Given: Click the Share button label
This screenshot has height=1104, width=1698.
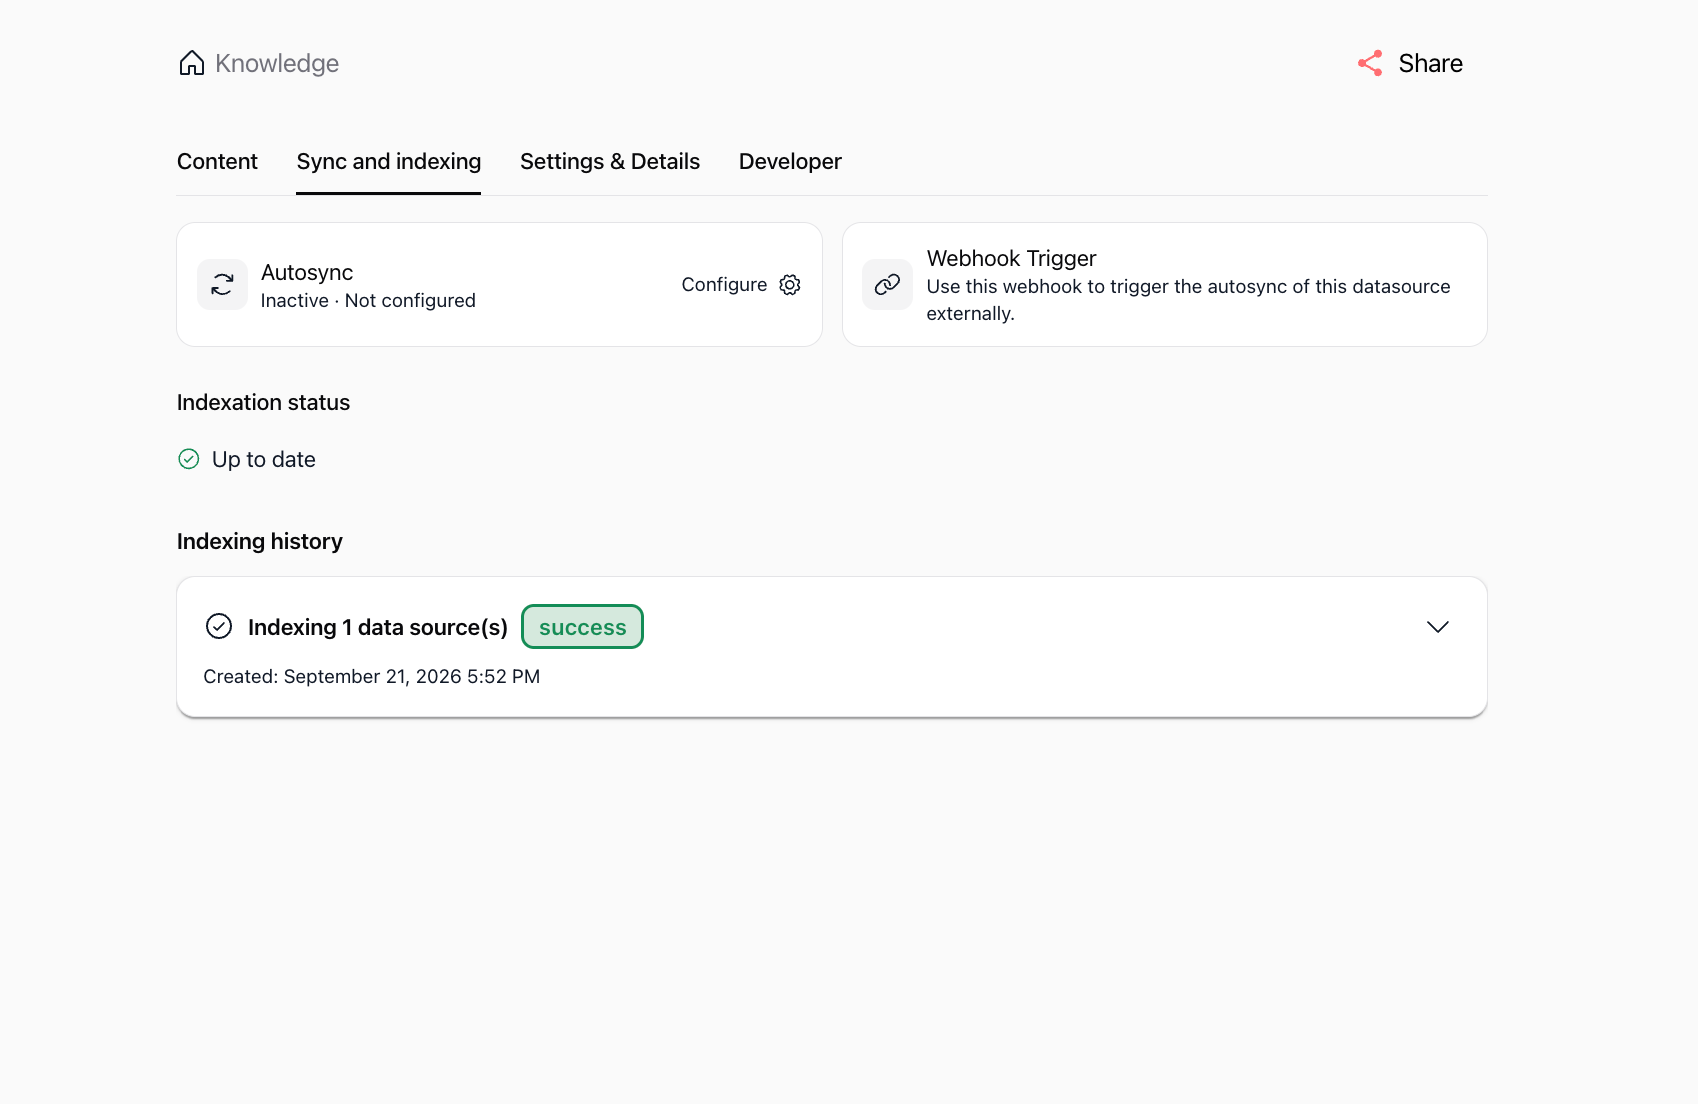Looking at the screenshot, I should [x=1430, y=63].
